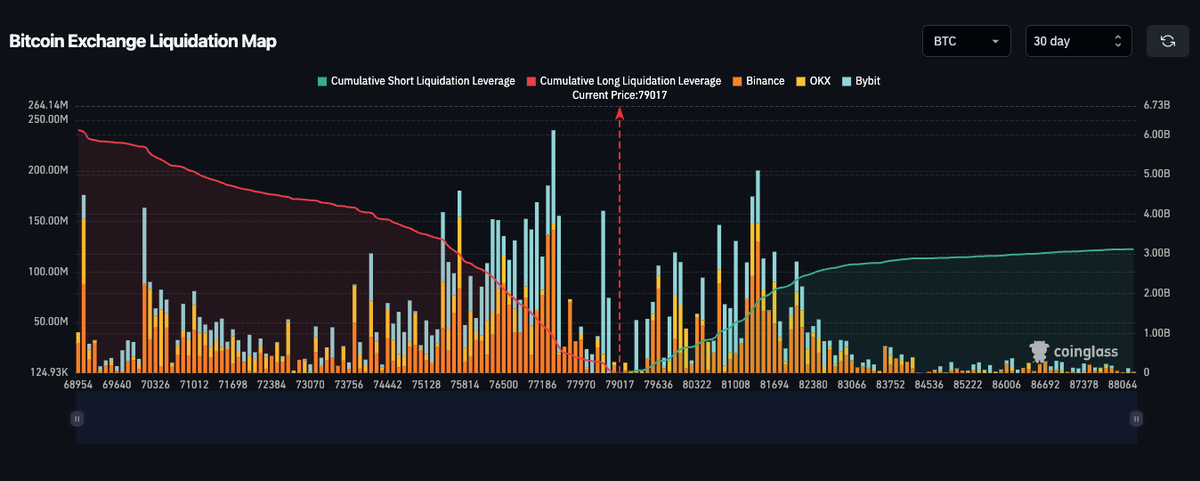Click the red Long Liquidation legend swatch
Image resolution: width=1200 pixels, height=481 pixels.
click(531, 81)
